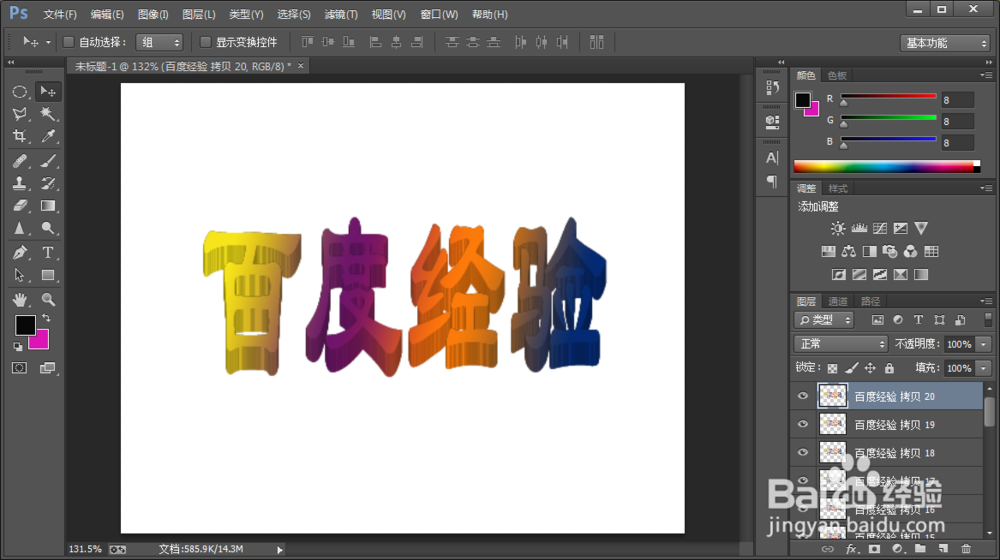1000x560 pixels.
Task: Add layer mask button
Action: (874, 549)
